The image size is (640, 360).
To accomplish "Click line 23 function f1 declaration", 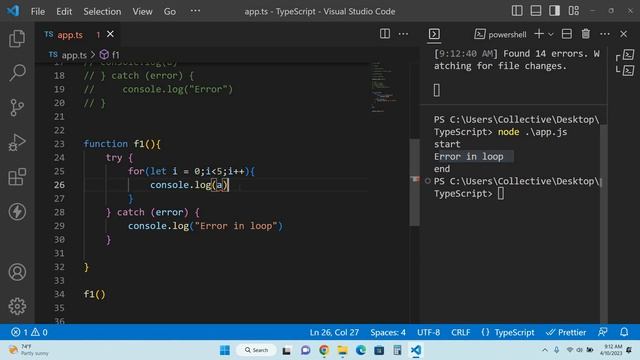I will coord(122,144).
